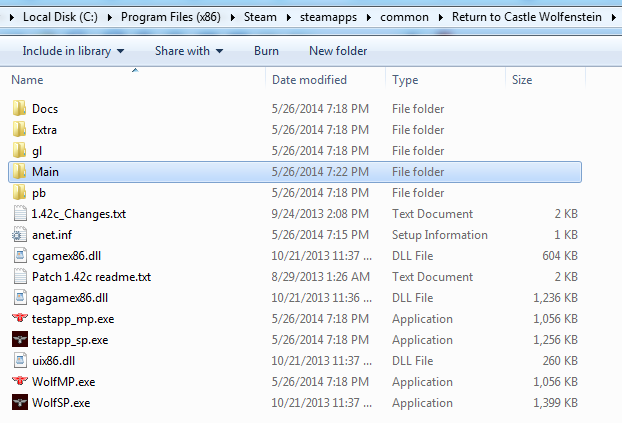
Task: Expand arrow after Local Disk (C:) in path
Action: pyautogui.click(x=109, y=17)
